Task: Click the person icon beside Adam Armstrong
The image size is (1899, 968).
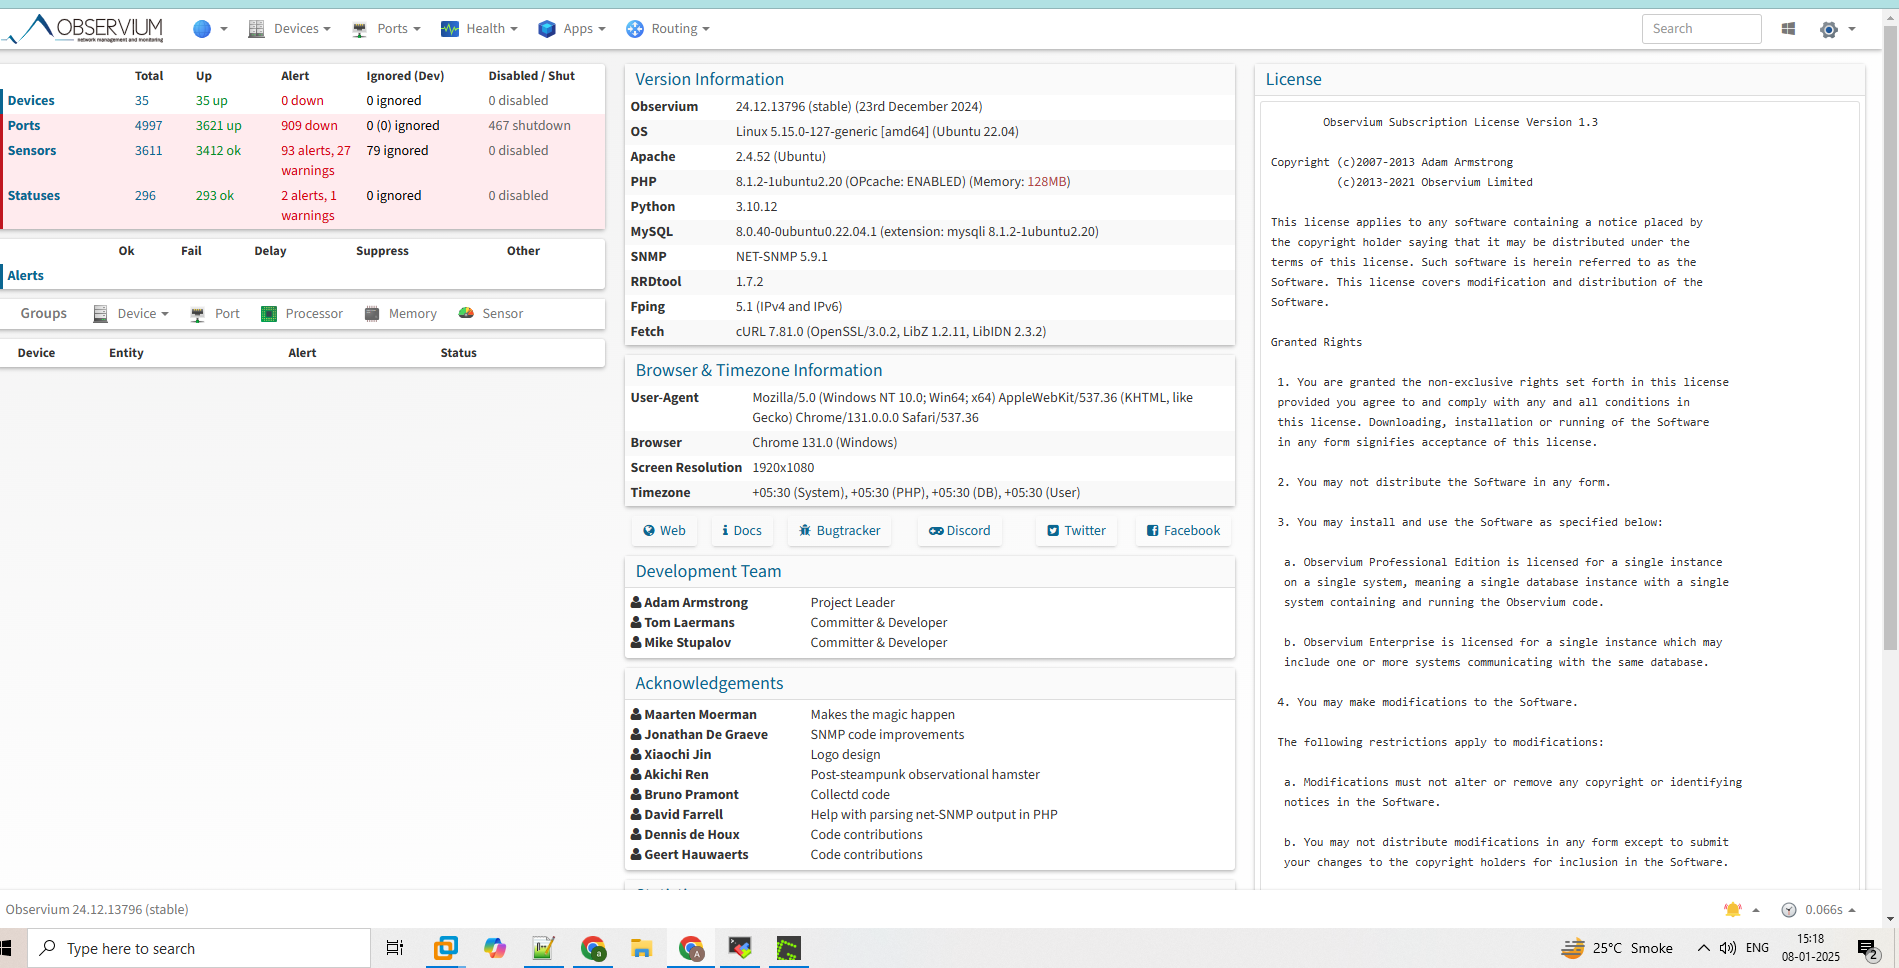Action: point(636,602)
